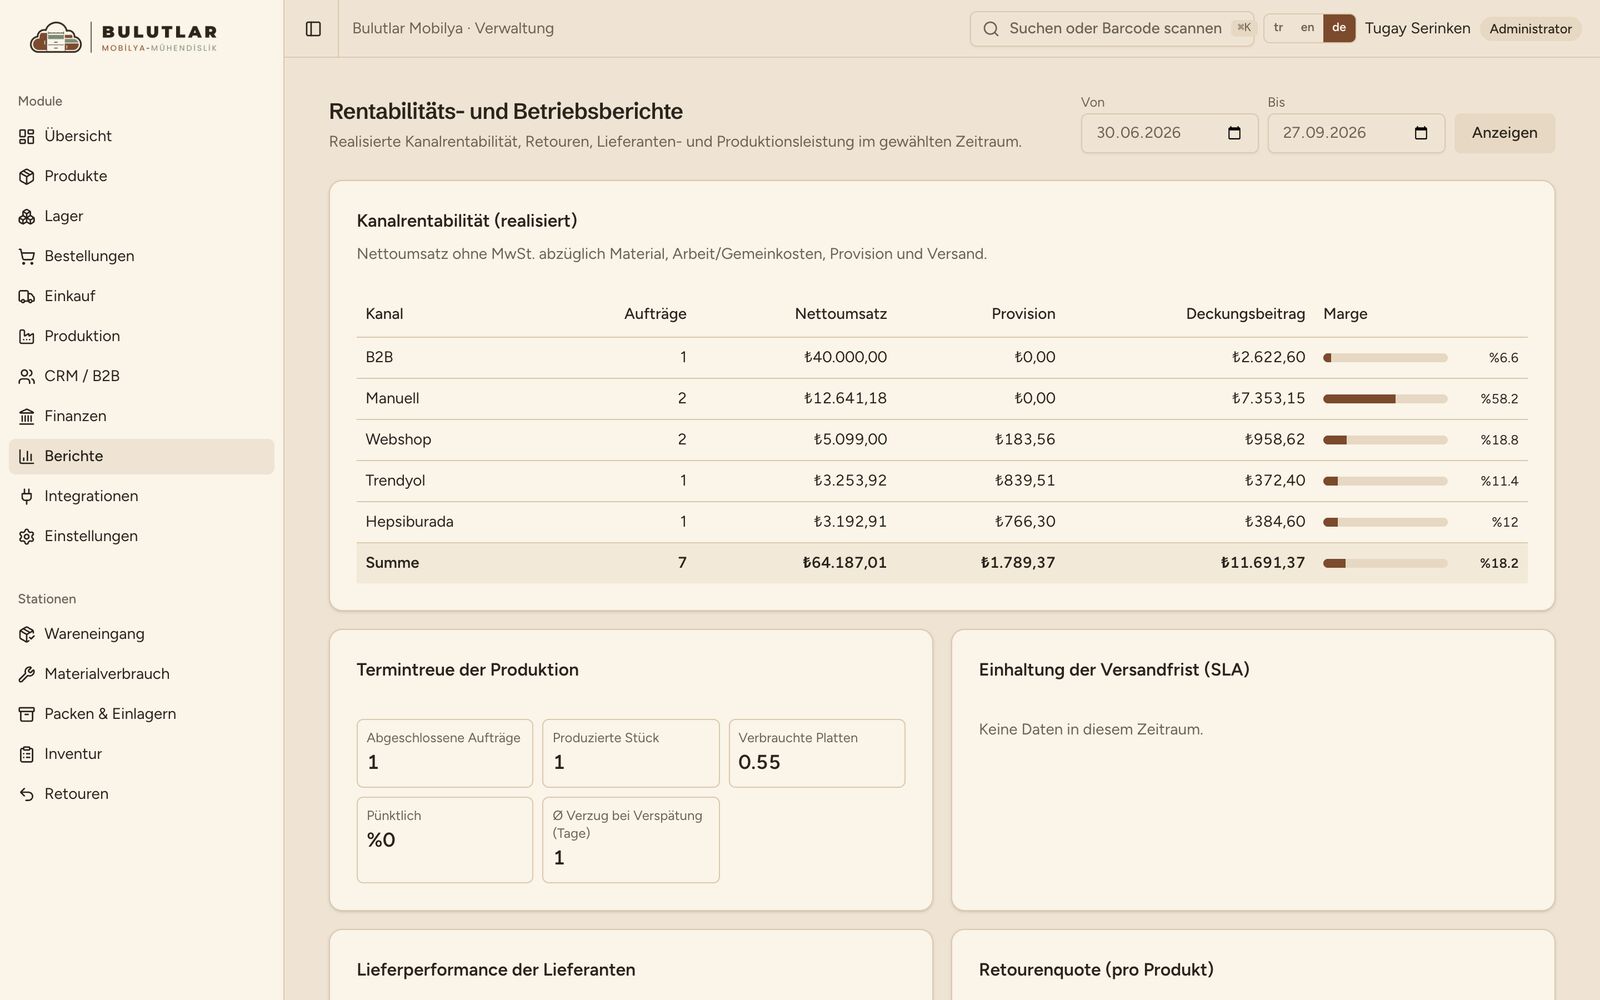Go to Produkte module
The height and width of the screenshot is (1000, 1600).
coord(141,176)
